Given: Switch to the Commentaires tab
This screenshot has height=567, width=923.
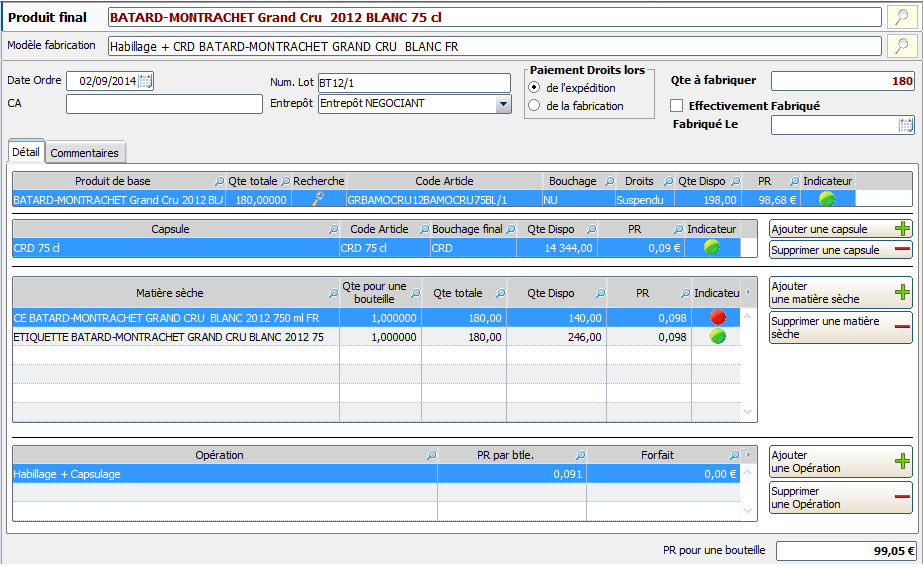Looking at the screenshot, I should (x=84, y=153).
